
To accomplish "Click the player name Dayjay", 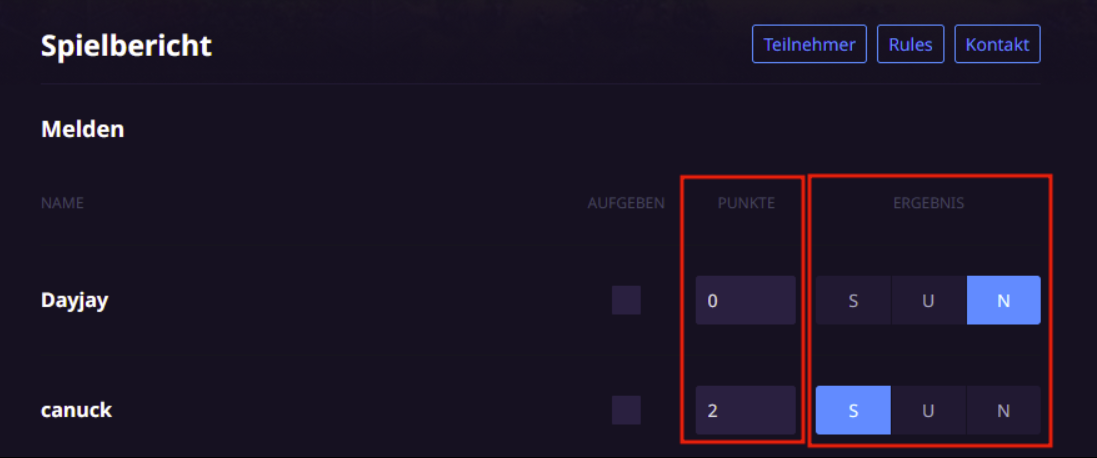I will coord(75,301).
